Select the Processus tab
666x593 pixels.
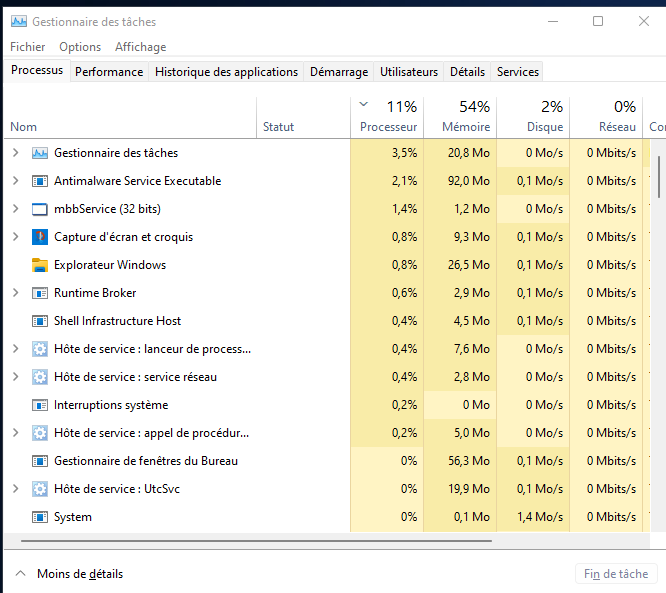37,70
